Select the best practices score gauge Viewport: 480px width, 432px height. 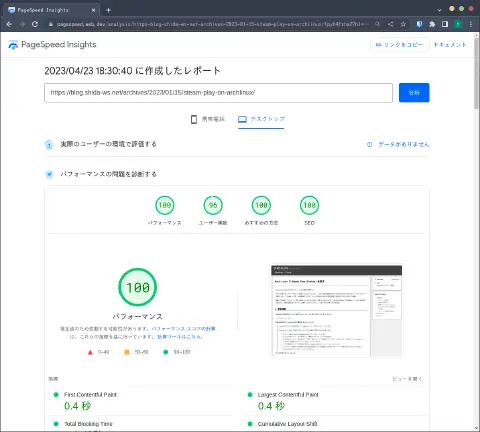261,205
